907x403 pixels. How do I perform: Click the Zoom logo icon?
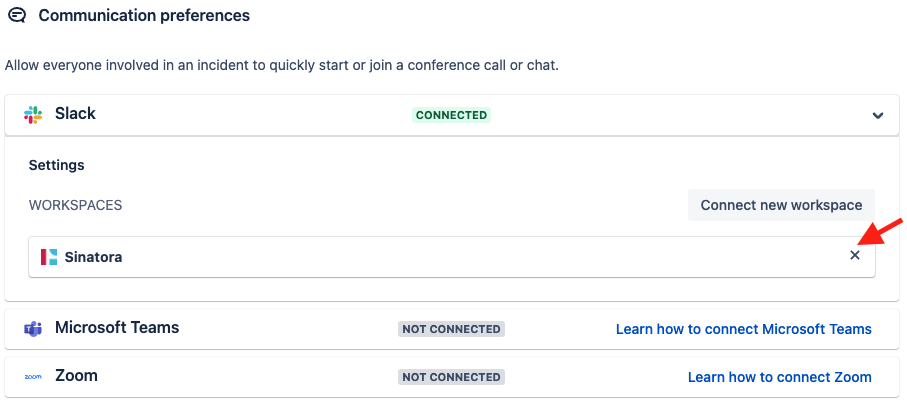pos(33,377)
